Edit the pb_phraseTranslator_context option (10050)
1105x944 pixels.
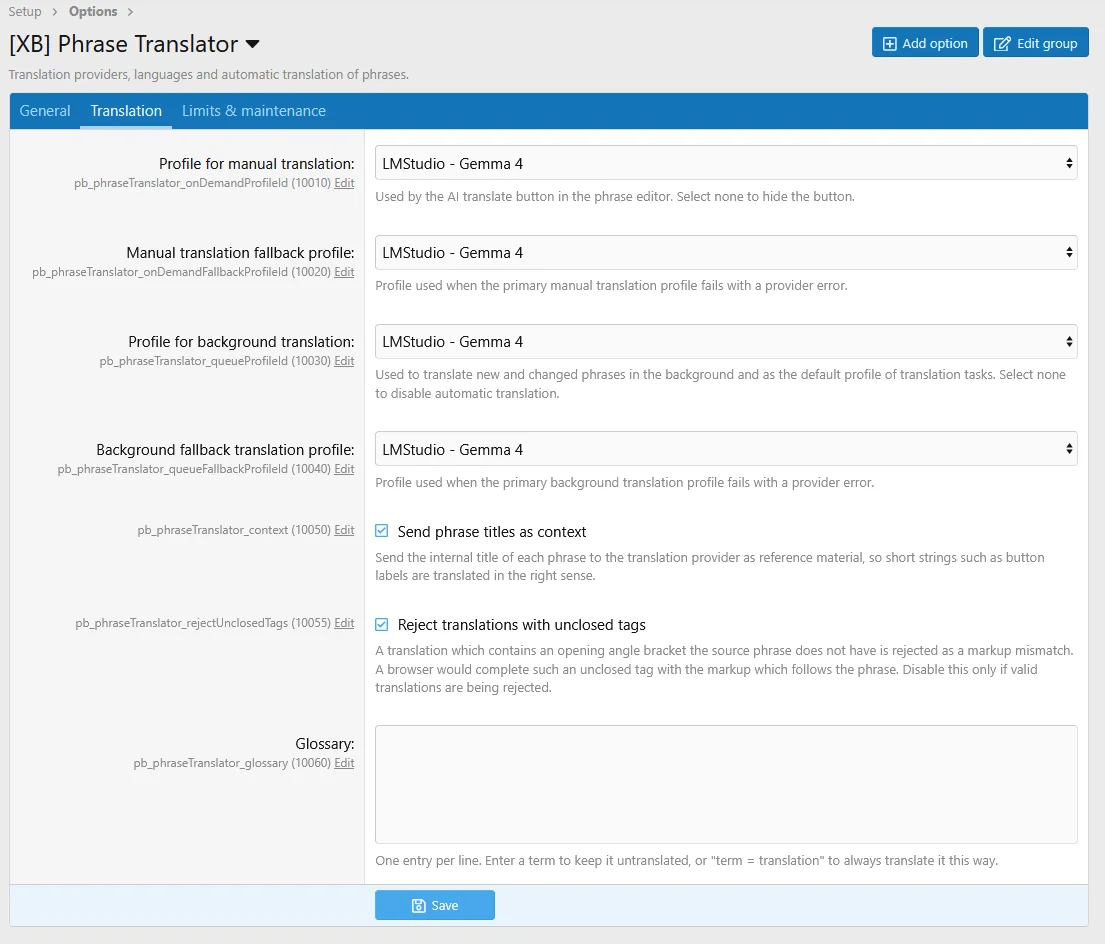tap(344, 530)
